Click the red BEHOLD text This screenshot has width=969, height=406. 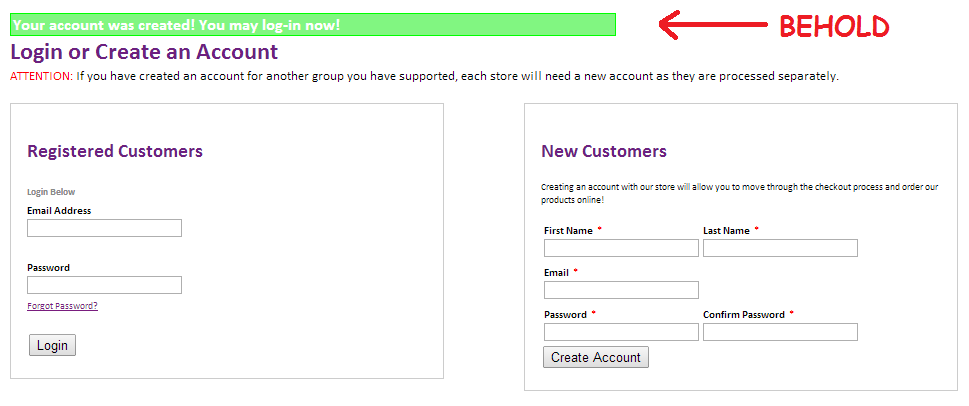click(834, 27)
